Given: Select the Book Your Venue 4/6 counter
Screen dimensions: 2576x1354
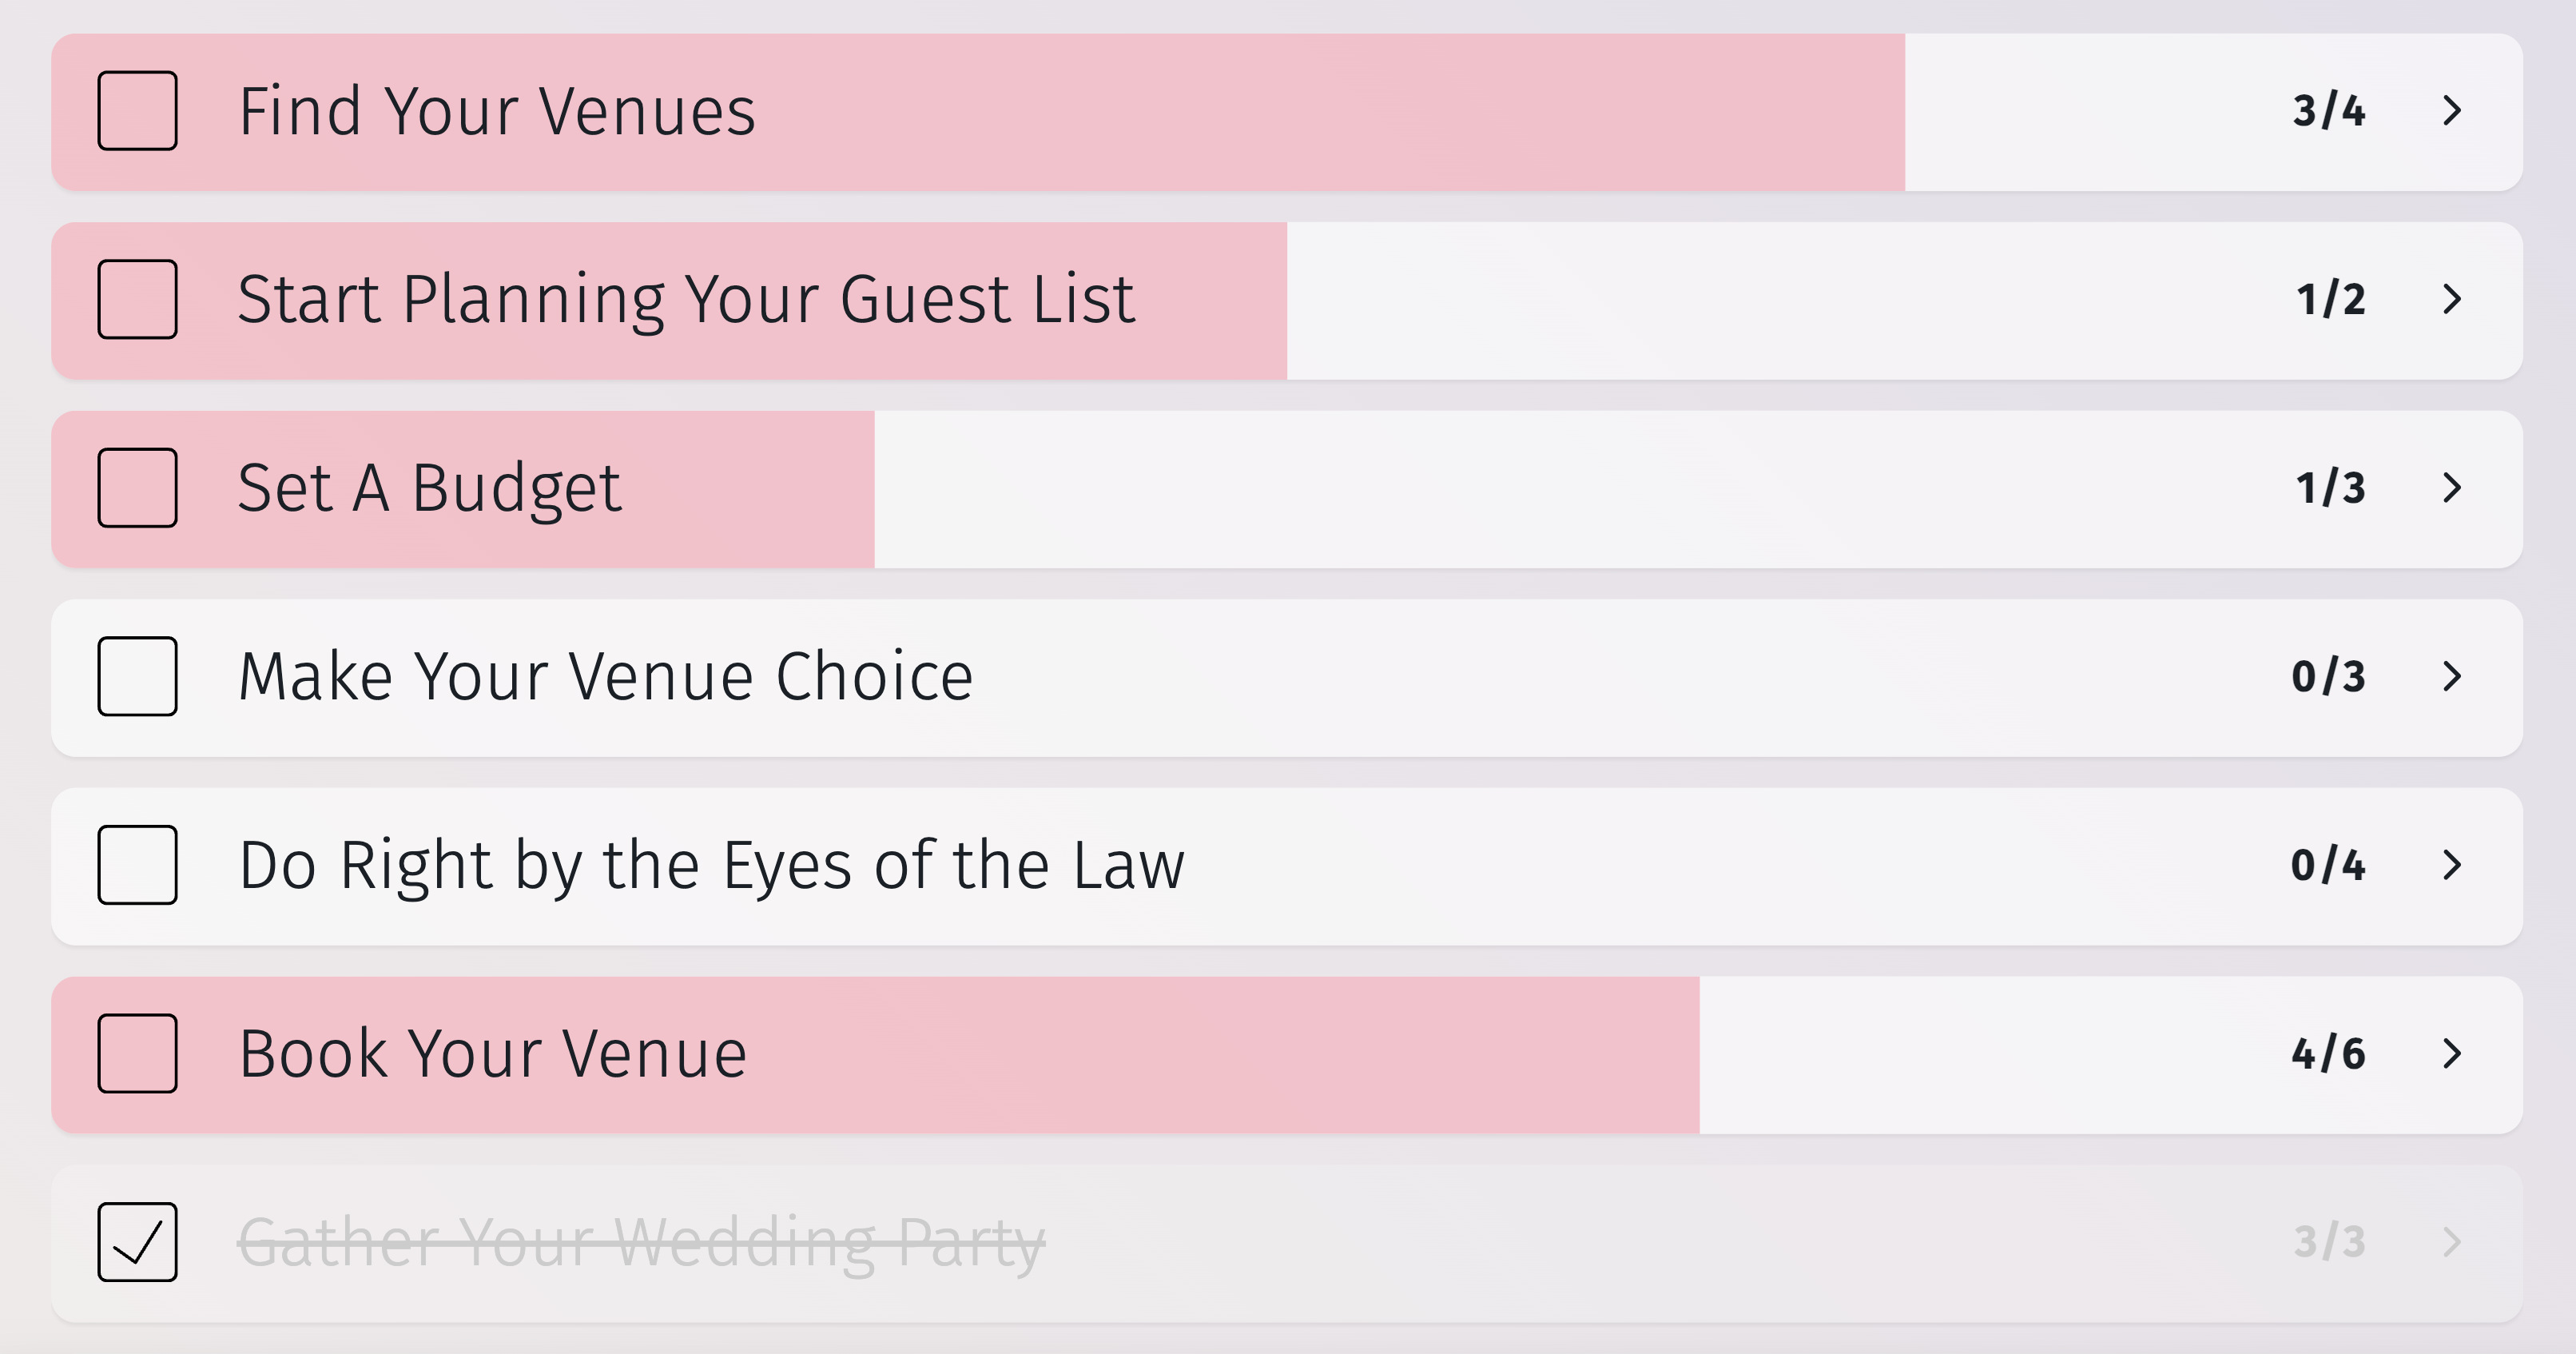Looking at the screenshot, I should pos(2328,1054).
